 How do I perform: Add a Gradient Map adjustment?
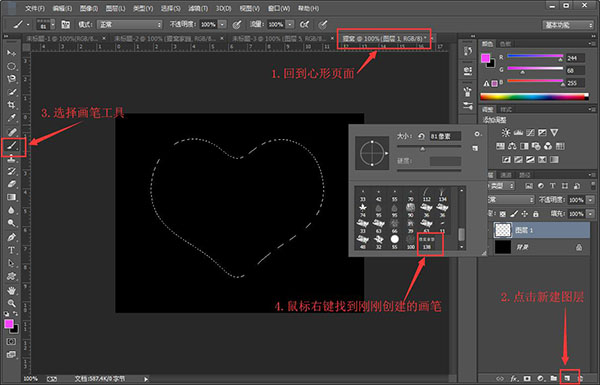(x=554, y=160)
